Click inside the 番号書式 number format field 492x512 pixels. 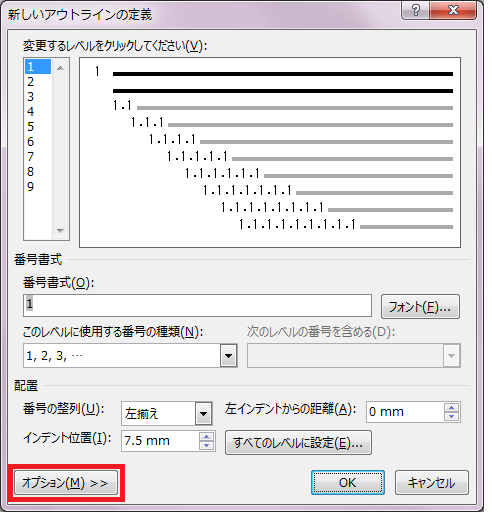197,305
